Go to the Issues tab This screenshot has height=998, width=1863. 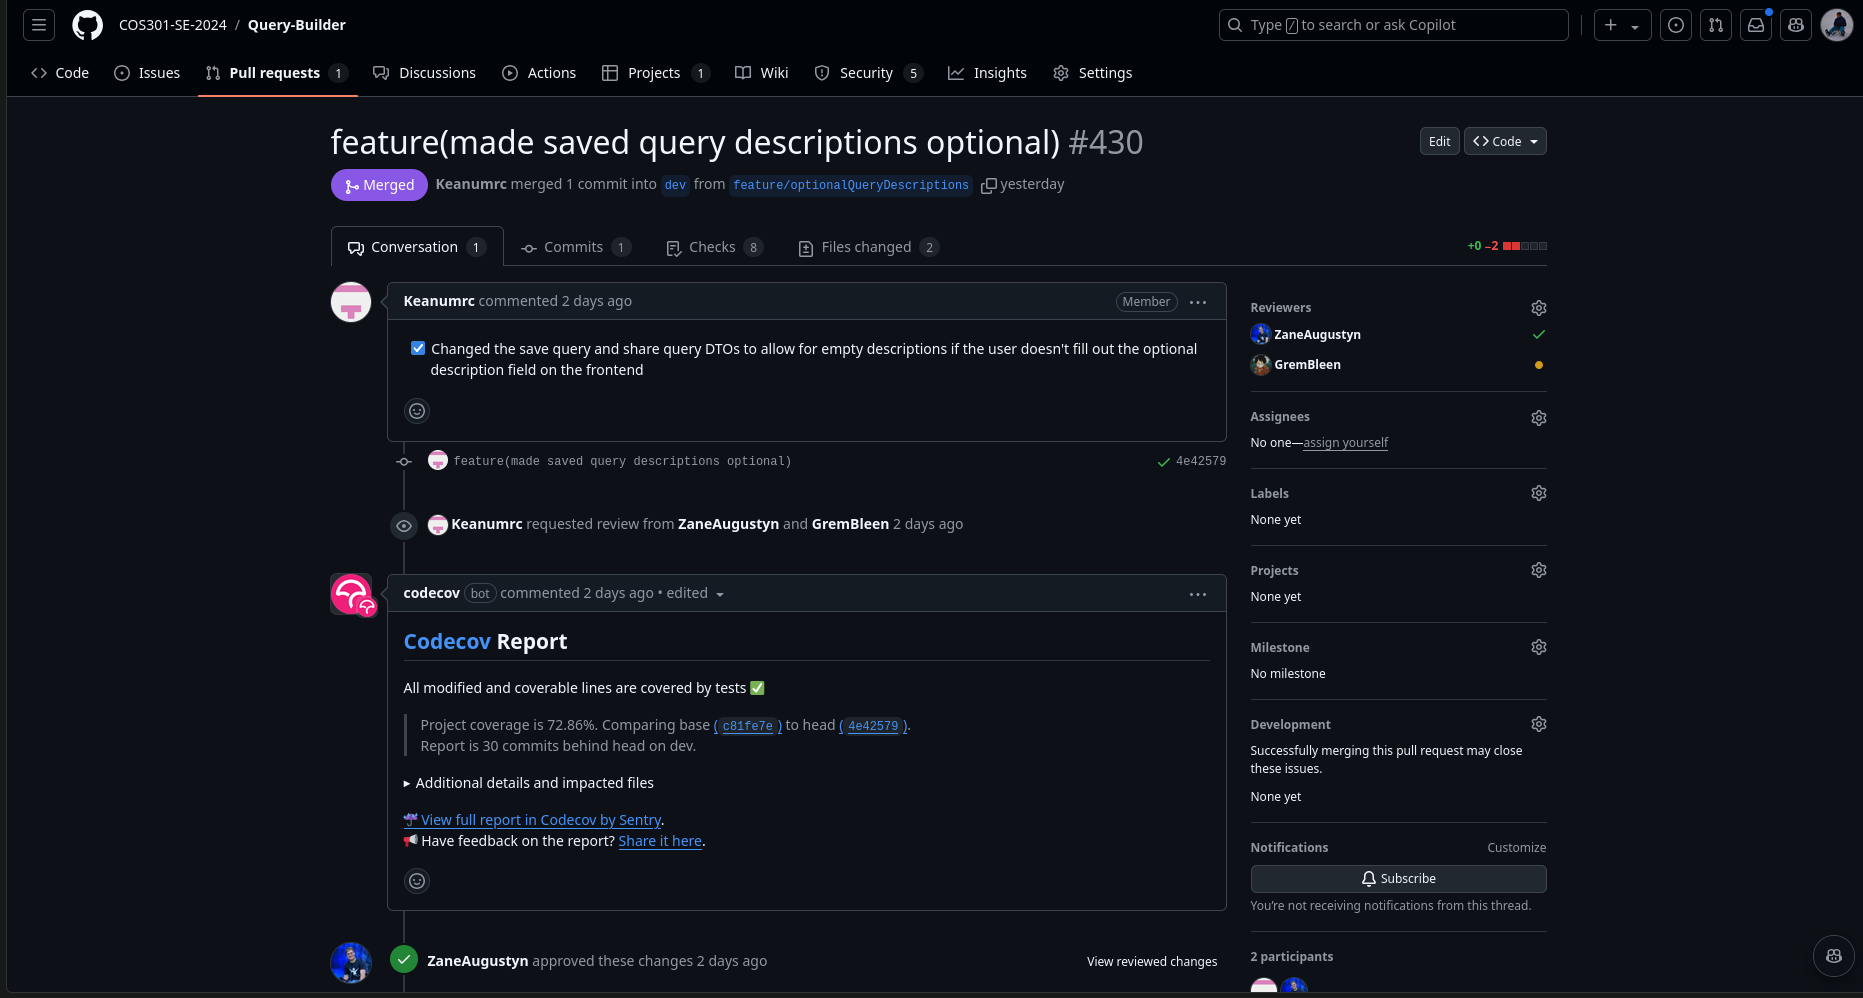pyautogui.click(x=147, y=73)
